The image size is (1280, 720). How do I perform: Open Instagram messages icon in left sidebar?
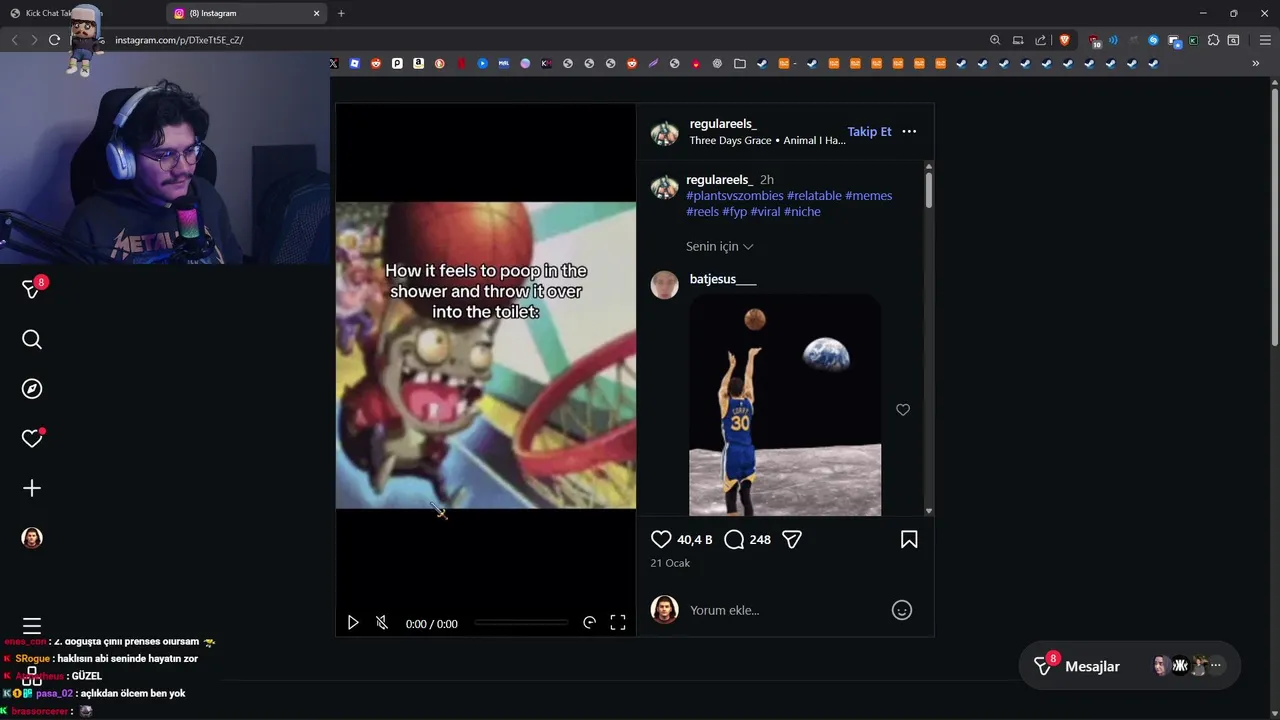(x=32, y=289)
